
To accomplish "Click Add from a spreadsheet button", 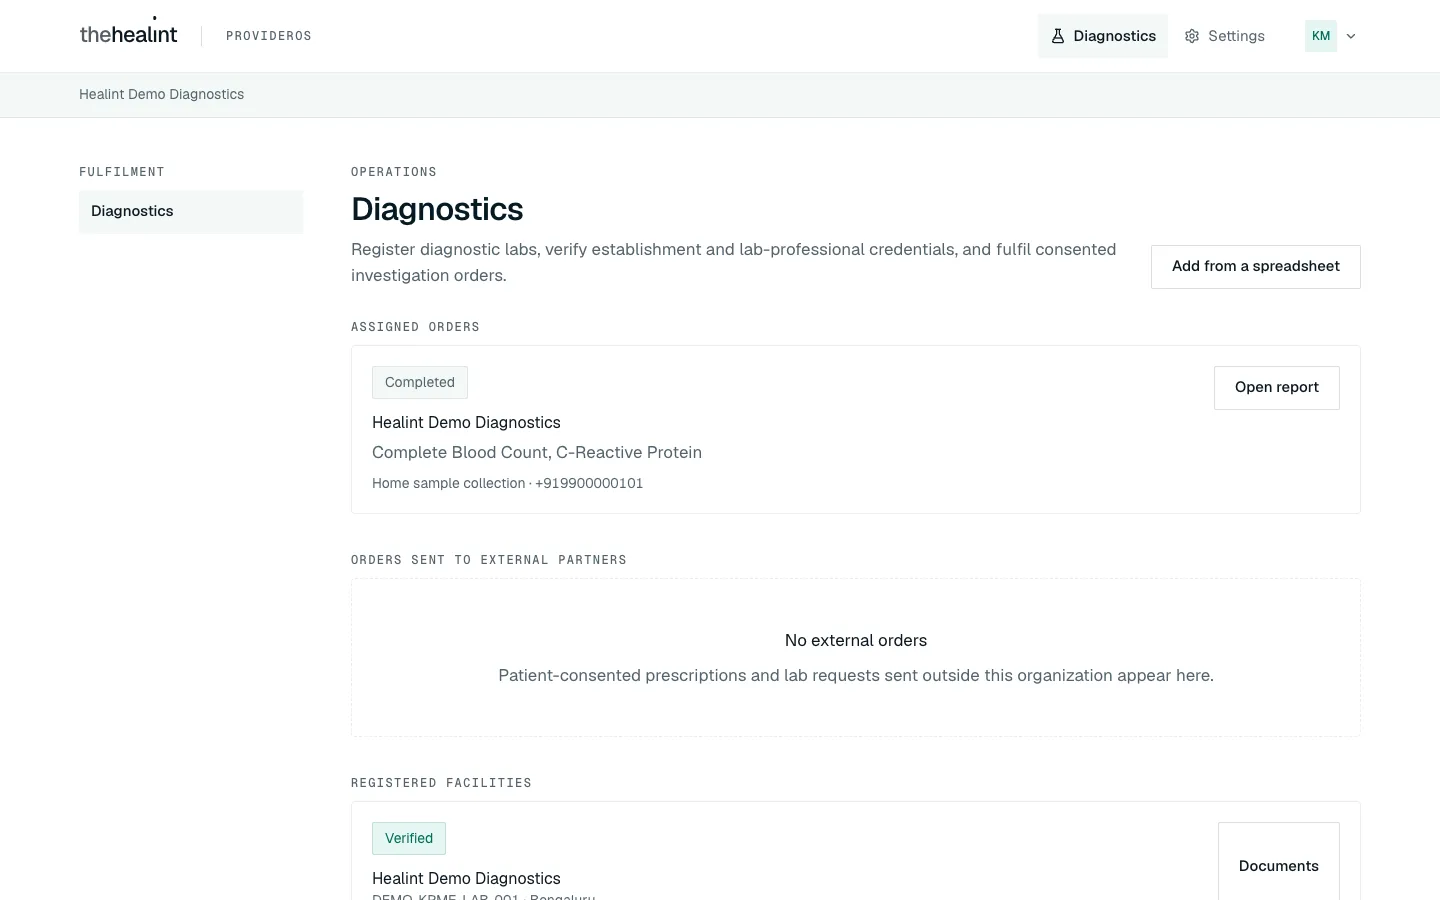I will point(1256,267).
